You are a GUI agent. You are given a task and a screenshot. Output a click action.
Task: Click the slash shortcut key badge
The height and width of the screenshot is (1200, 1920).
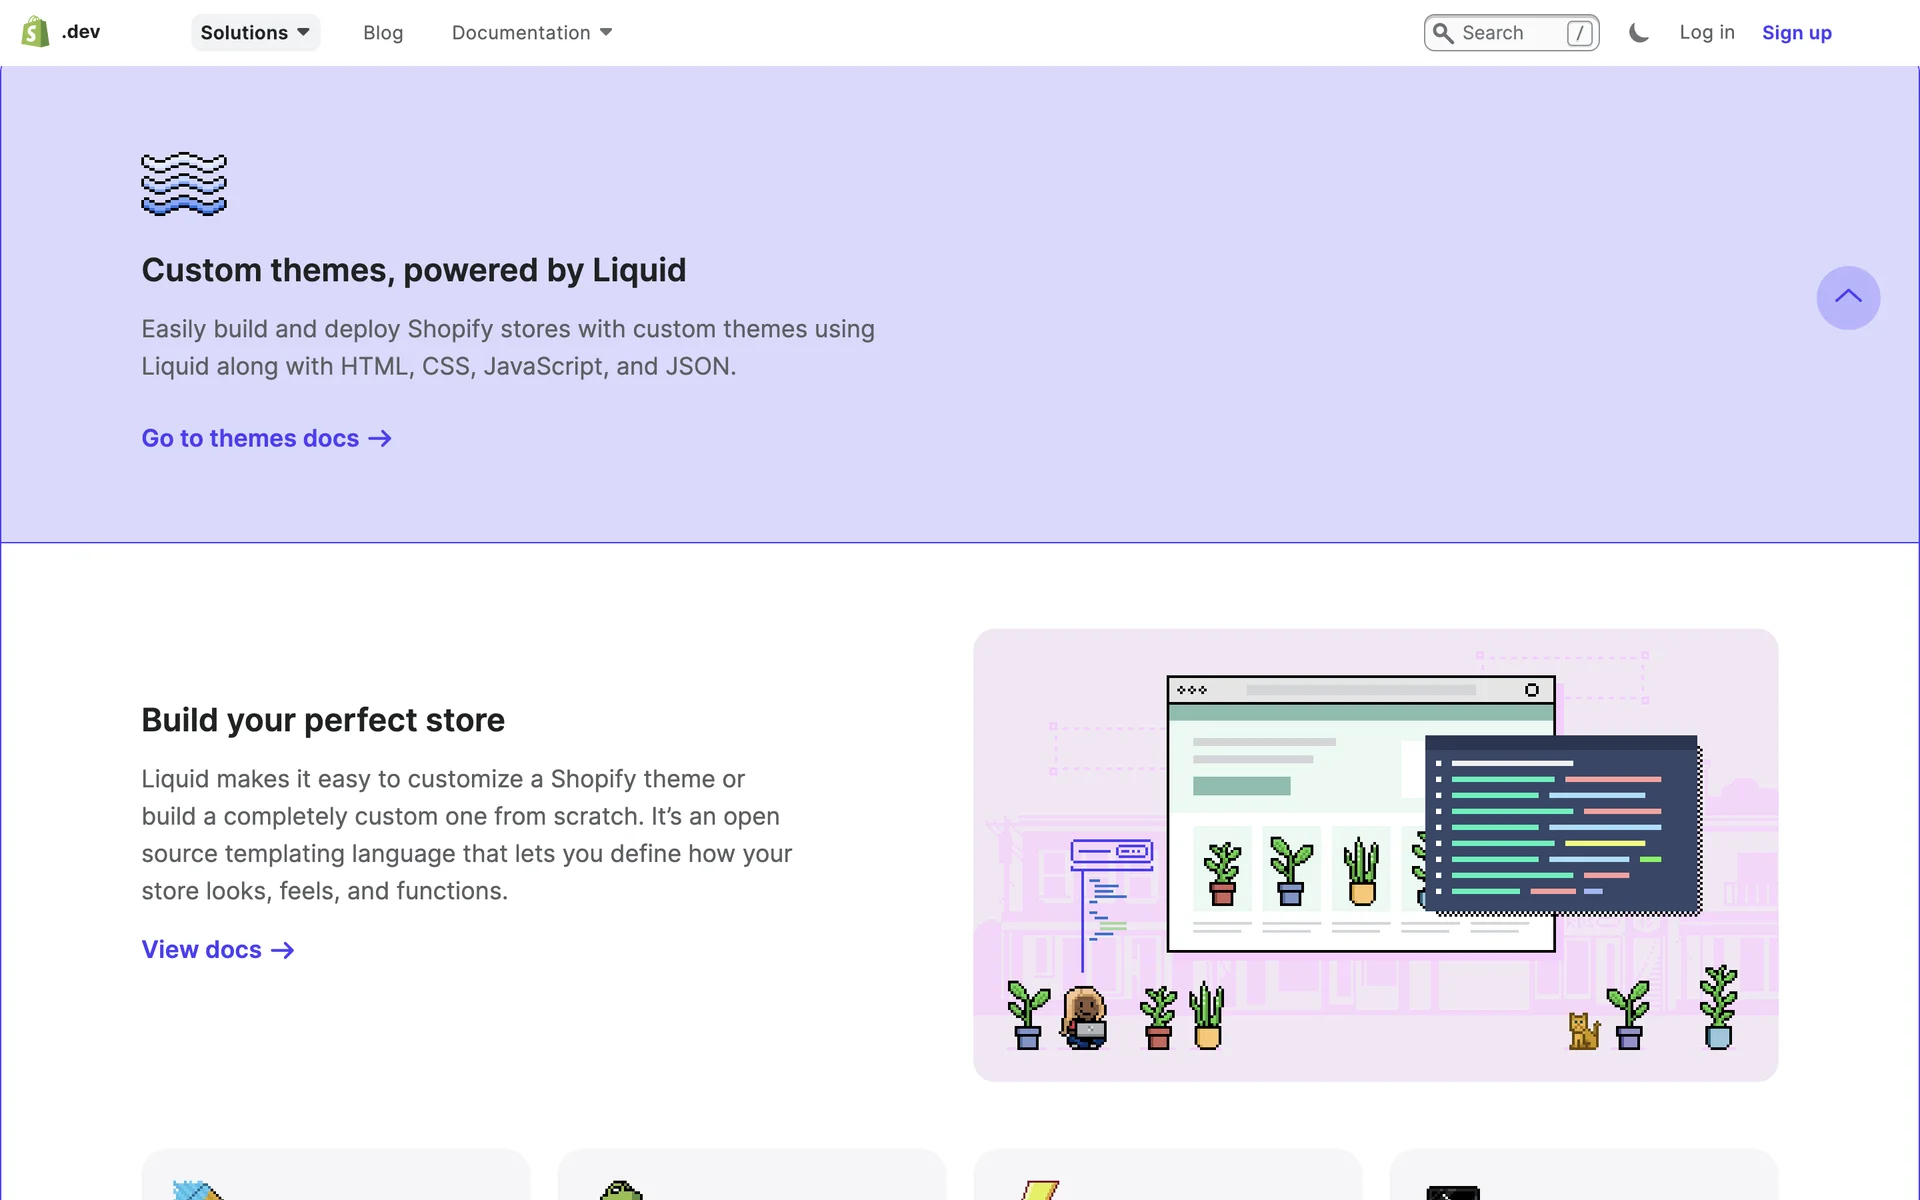(x=1579, y=33)
